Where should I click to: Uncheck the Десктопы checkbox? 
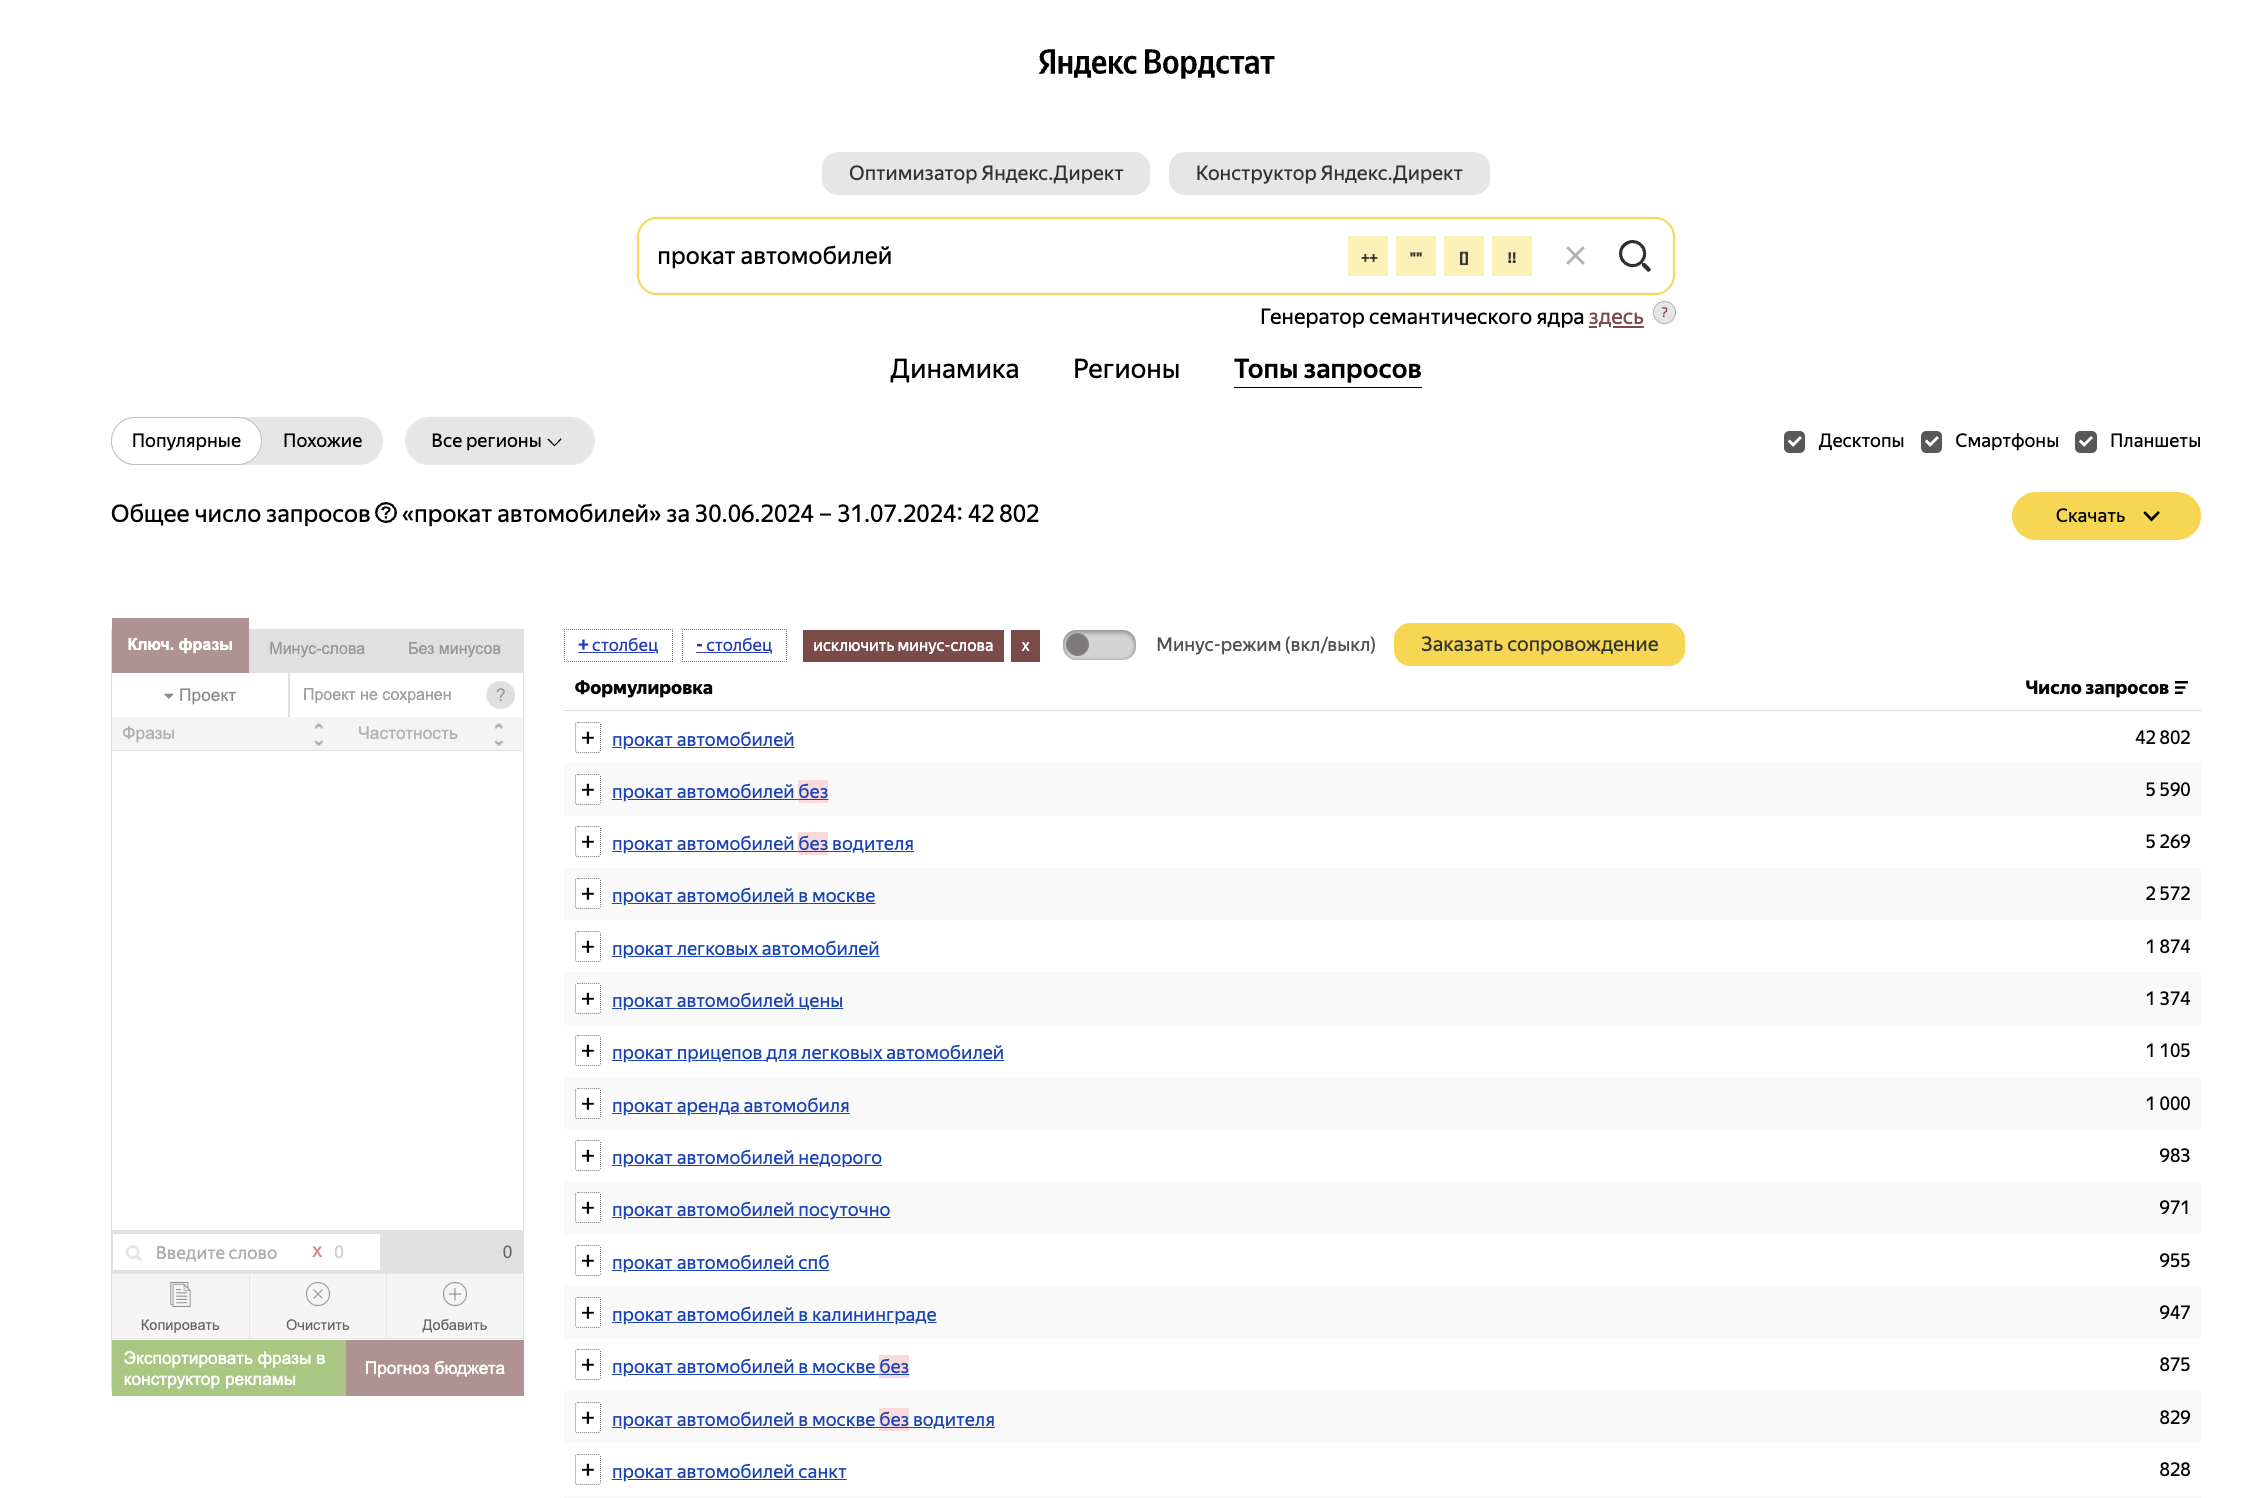pyautogui.click(x=1794, y=441)
